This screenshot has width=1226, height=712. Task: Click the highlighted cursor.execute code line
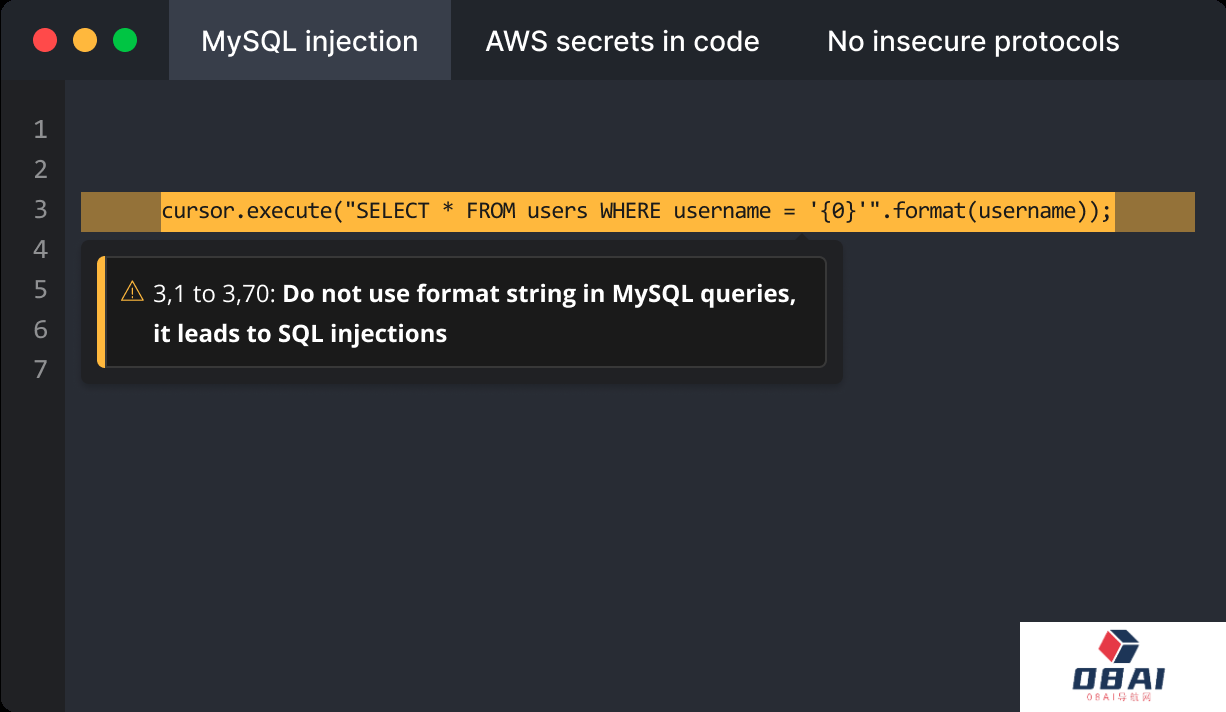point(637,211)
